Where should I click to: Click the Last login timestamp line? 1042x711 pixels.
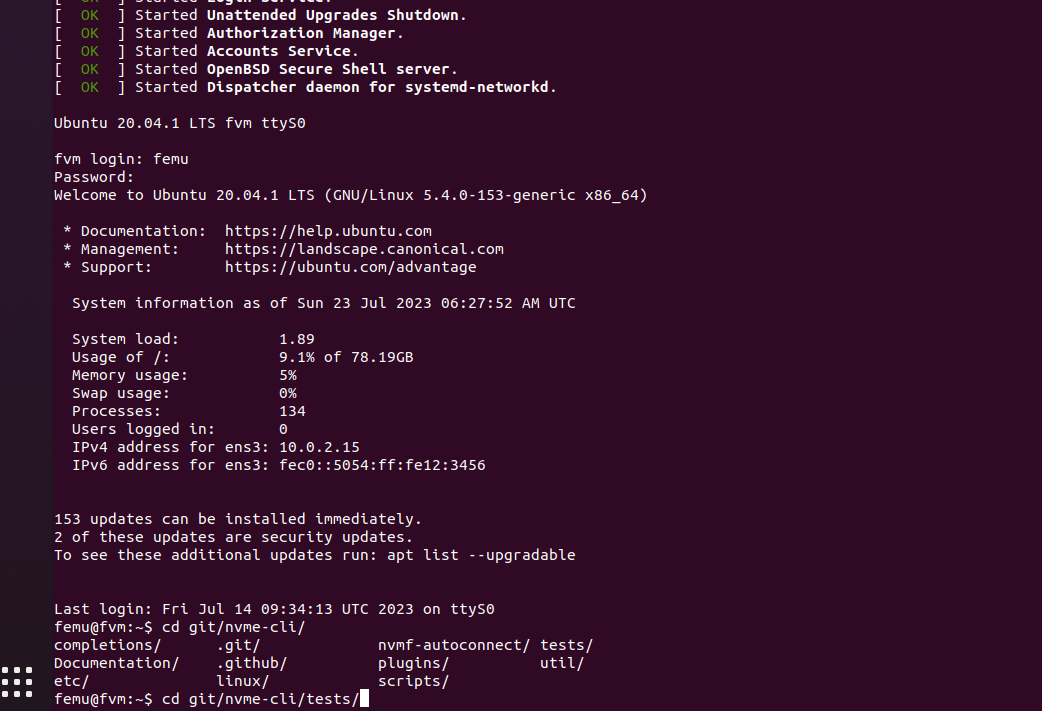[274, 609]
